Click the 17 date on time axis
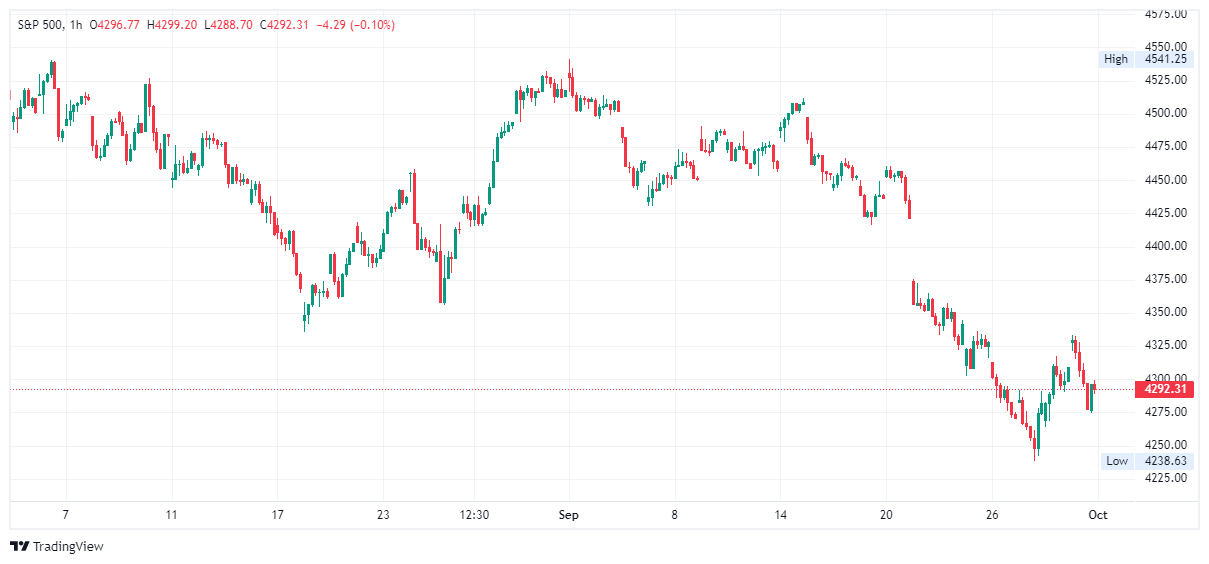This screenshot has width=1209, height=564. point(277,515)
